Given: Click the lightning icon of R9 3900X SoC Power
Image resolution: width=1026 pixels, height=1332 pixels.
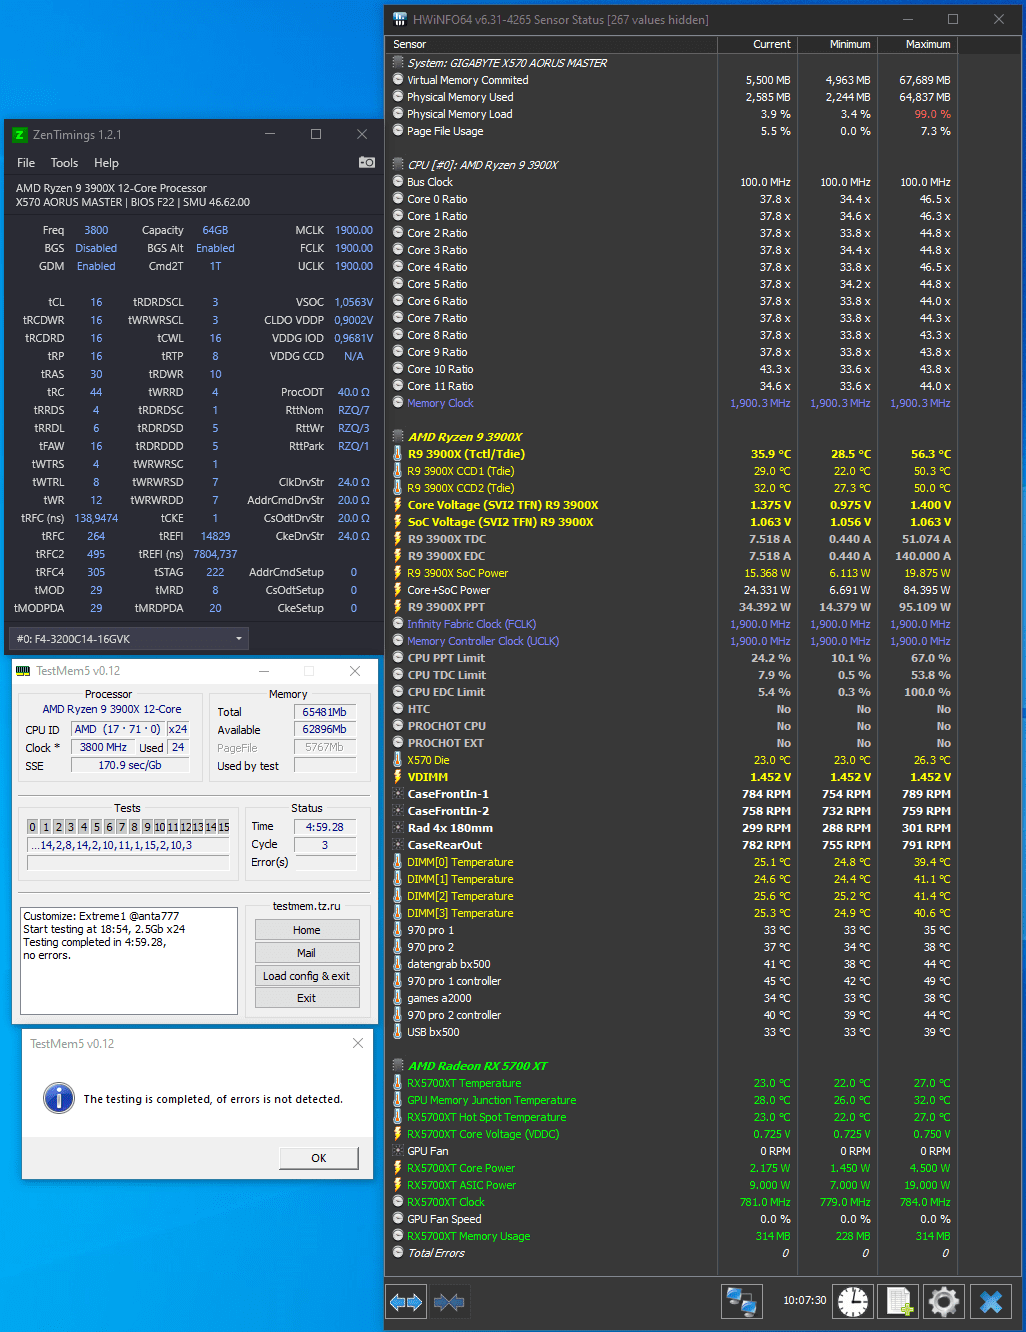Looking at the screenshot, I should point(398,573).
